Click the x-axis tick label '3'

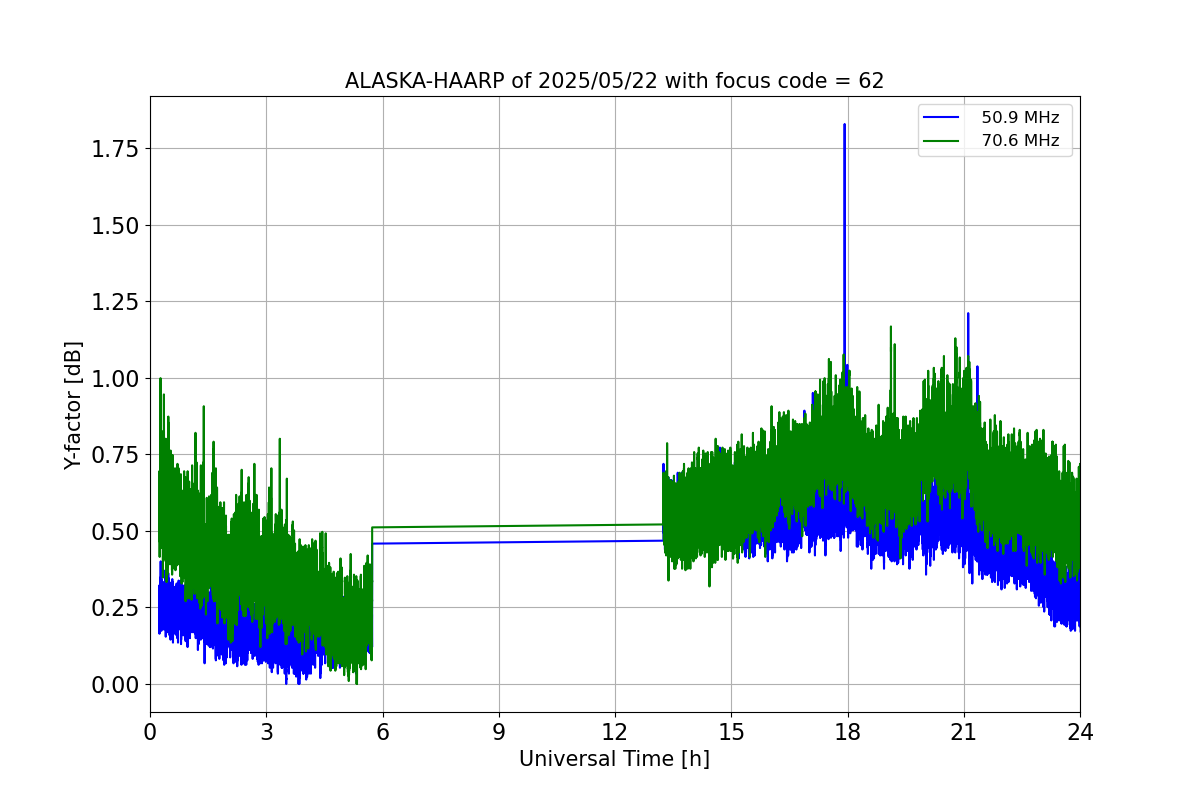pos(266,731)
